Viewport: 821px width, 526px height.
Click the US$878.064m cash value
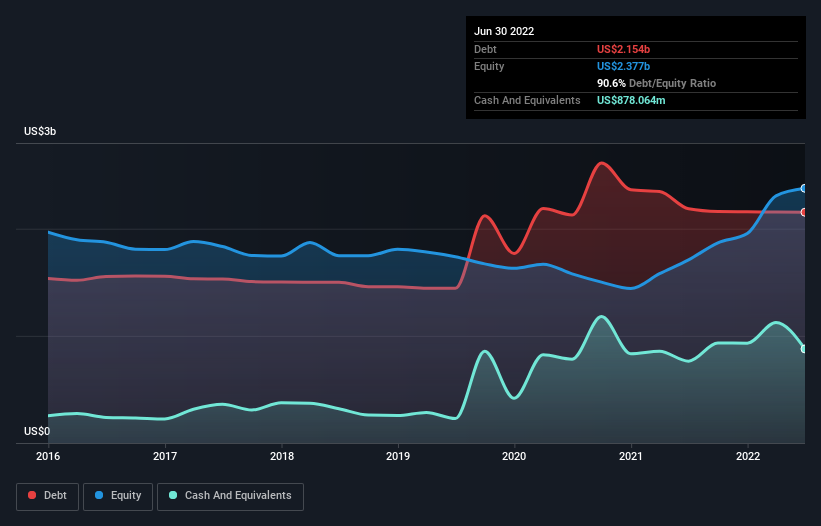click(x=631, y=100)
